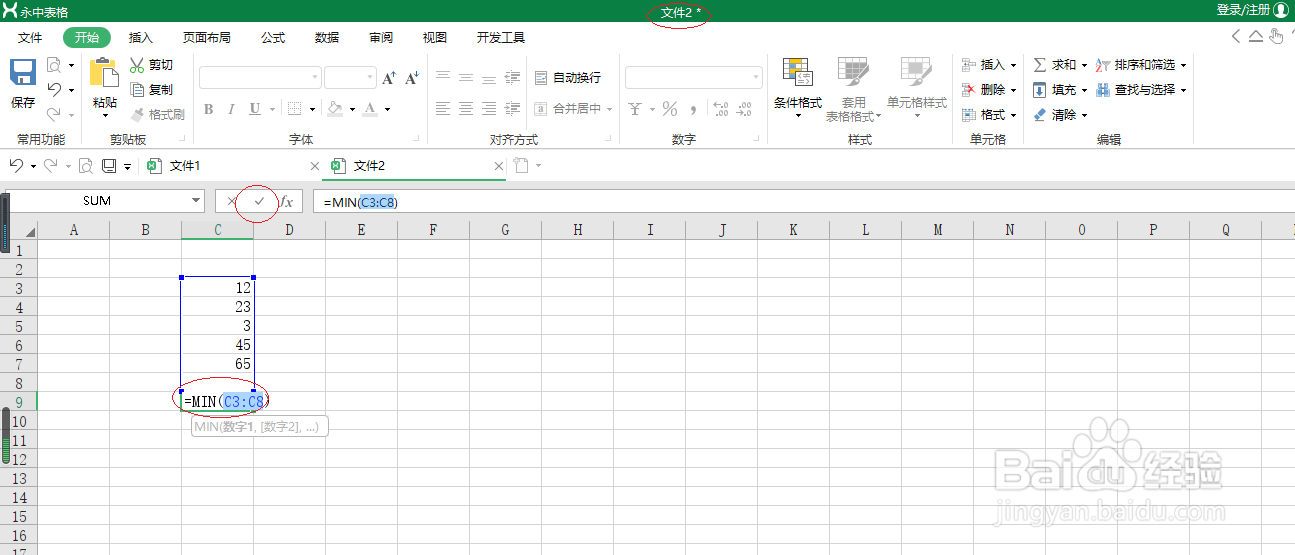The width and height of the screenshot is (1295, 555).
Task: Click the 单元格样式 cell styles icon
Action: (x=916, y=72)
